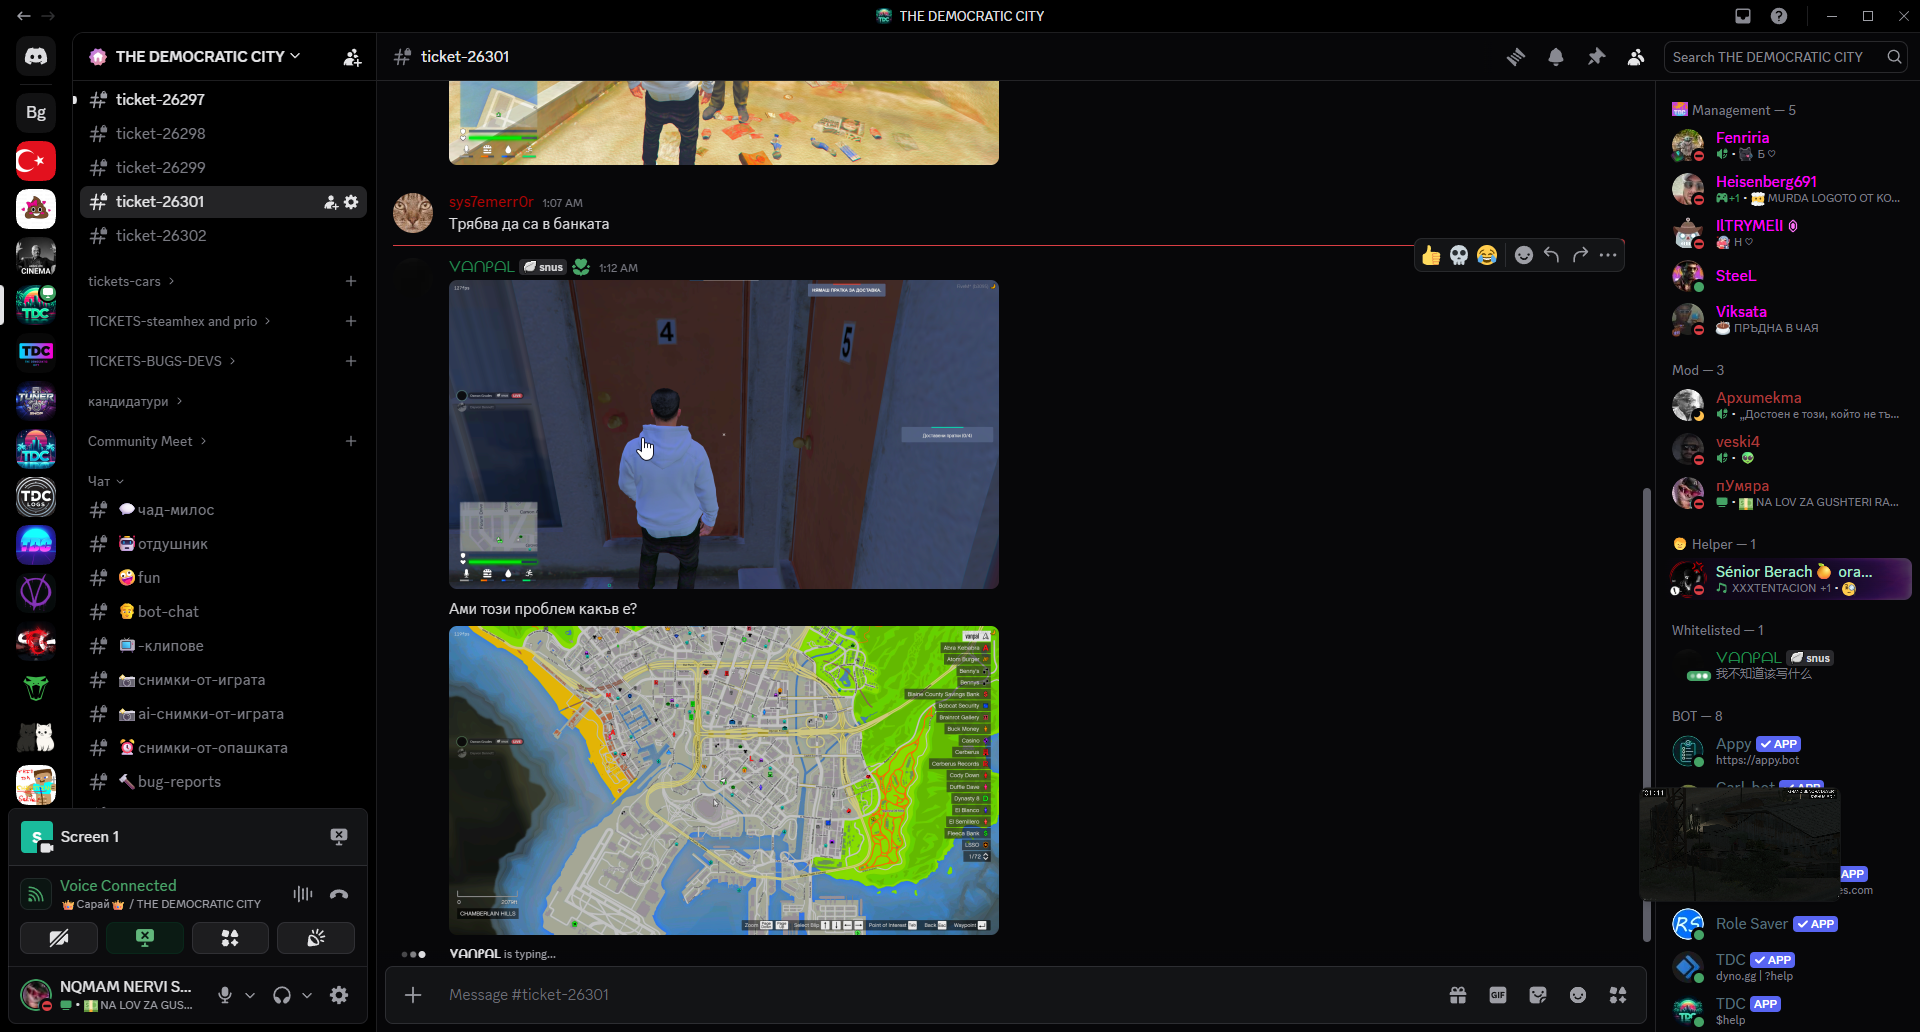Image resolution: width=1920 pixels, height=1032 pixels.
Task: Forward the message with arrow icon
Action: (1580, 255)
